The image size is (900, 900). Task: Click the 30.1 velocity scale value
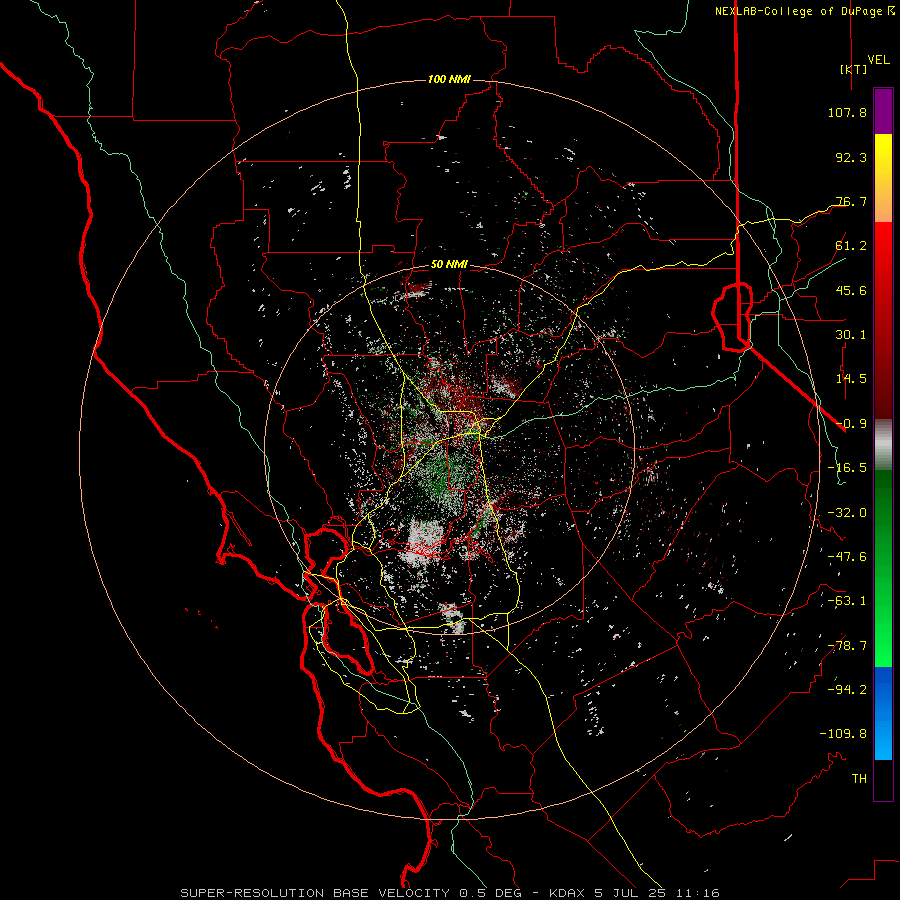[x=851, y=335]
